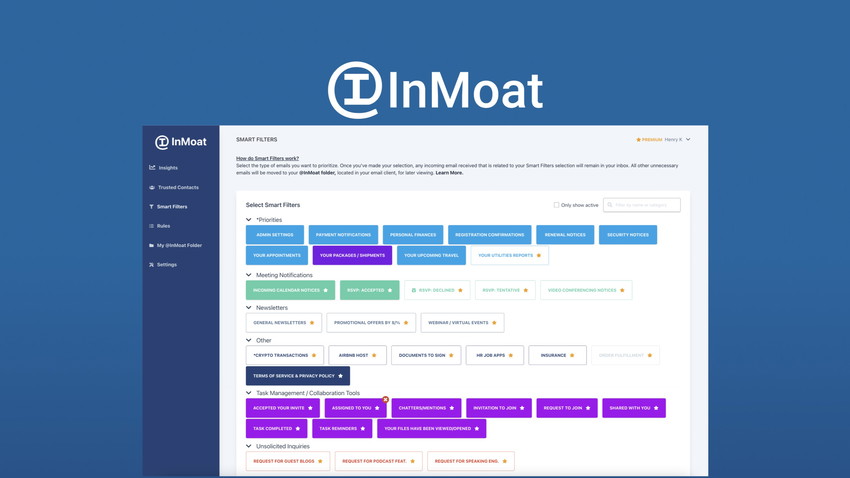The width and height of the screenshot is (850, 478).
Task: Click the star on Promotional Offers tile
Action: point(406,323)
